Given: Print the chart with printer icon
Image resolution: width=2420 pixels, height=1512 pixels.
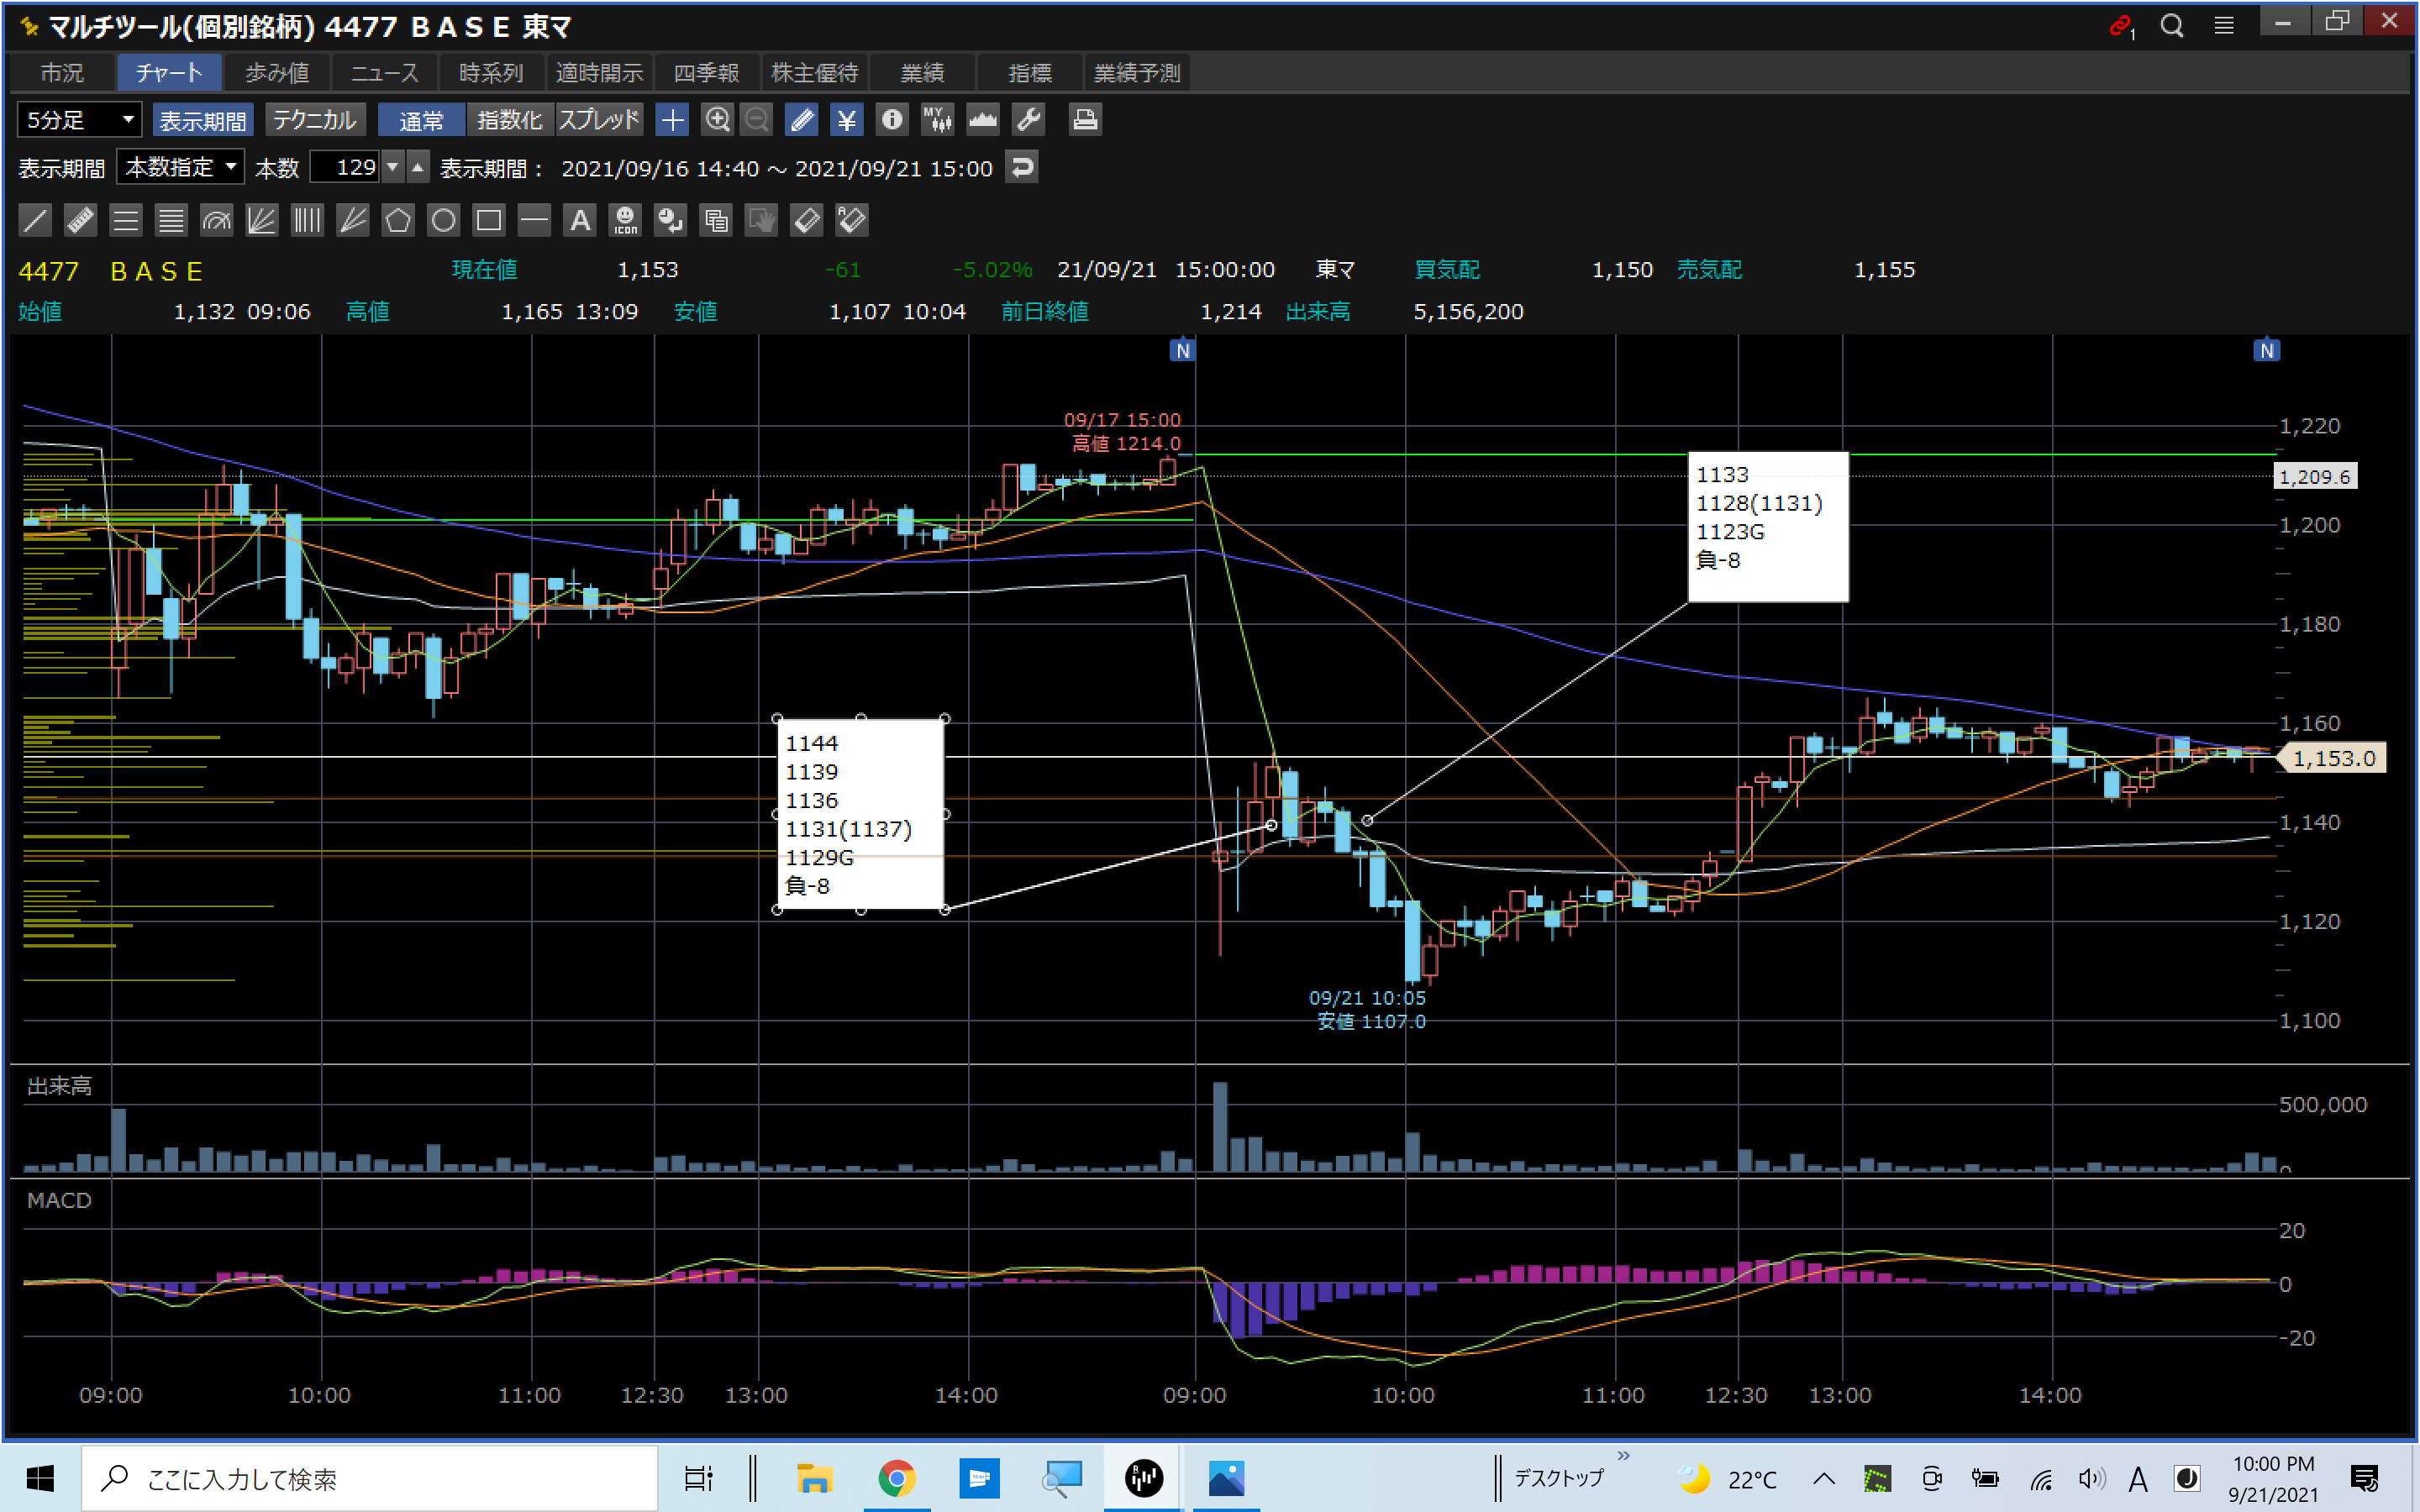Looking at the screenshot, I should click(1084, 120).
